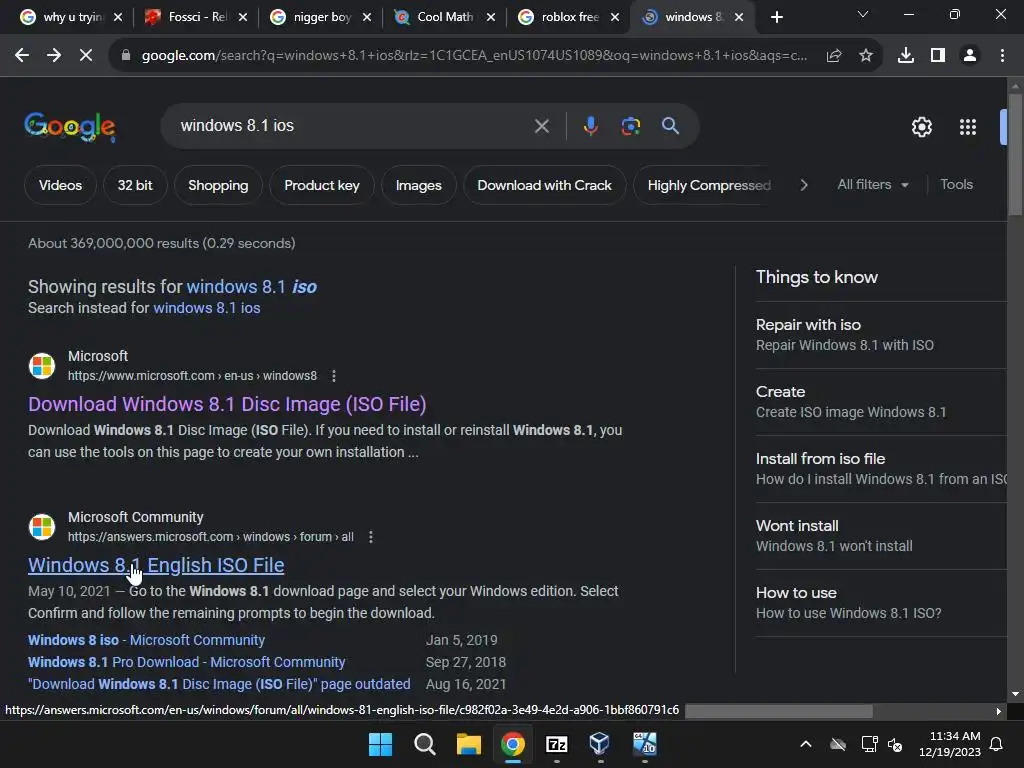The width and height of the screenshot is (1024, 768).
Task: Filter results by Videos
Action: [60, 185]
